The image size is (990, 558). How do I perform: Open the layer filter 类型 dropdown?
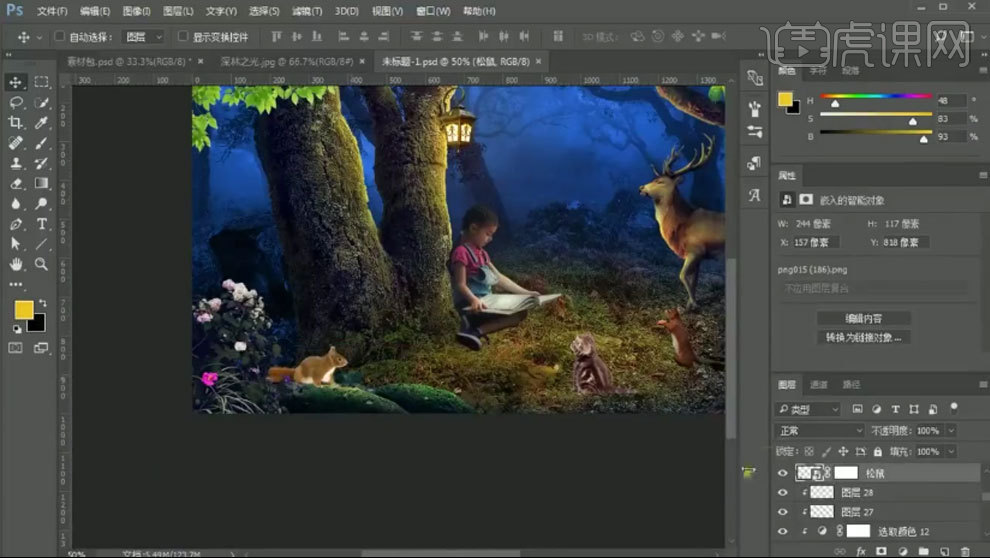click(x=808, y=409)
